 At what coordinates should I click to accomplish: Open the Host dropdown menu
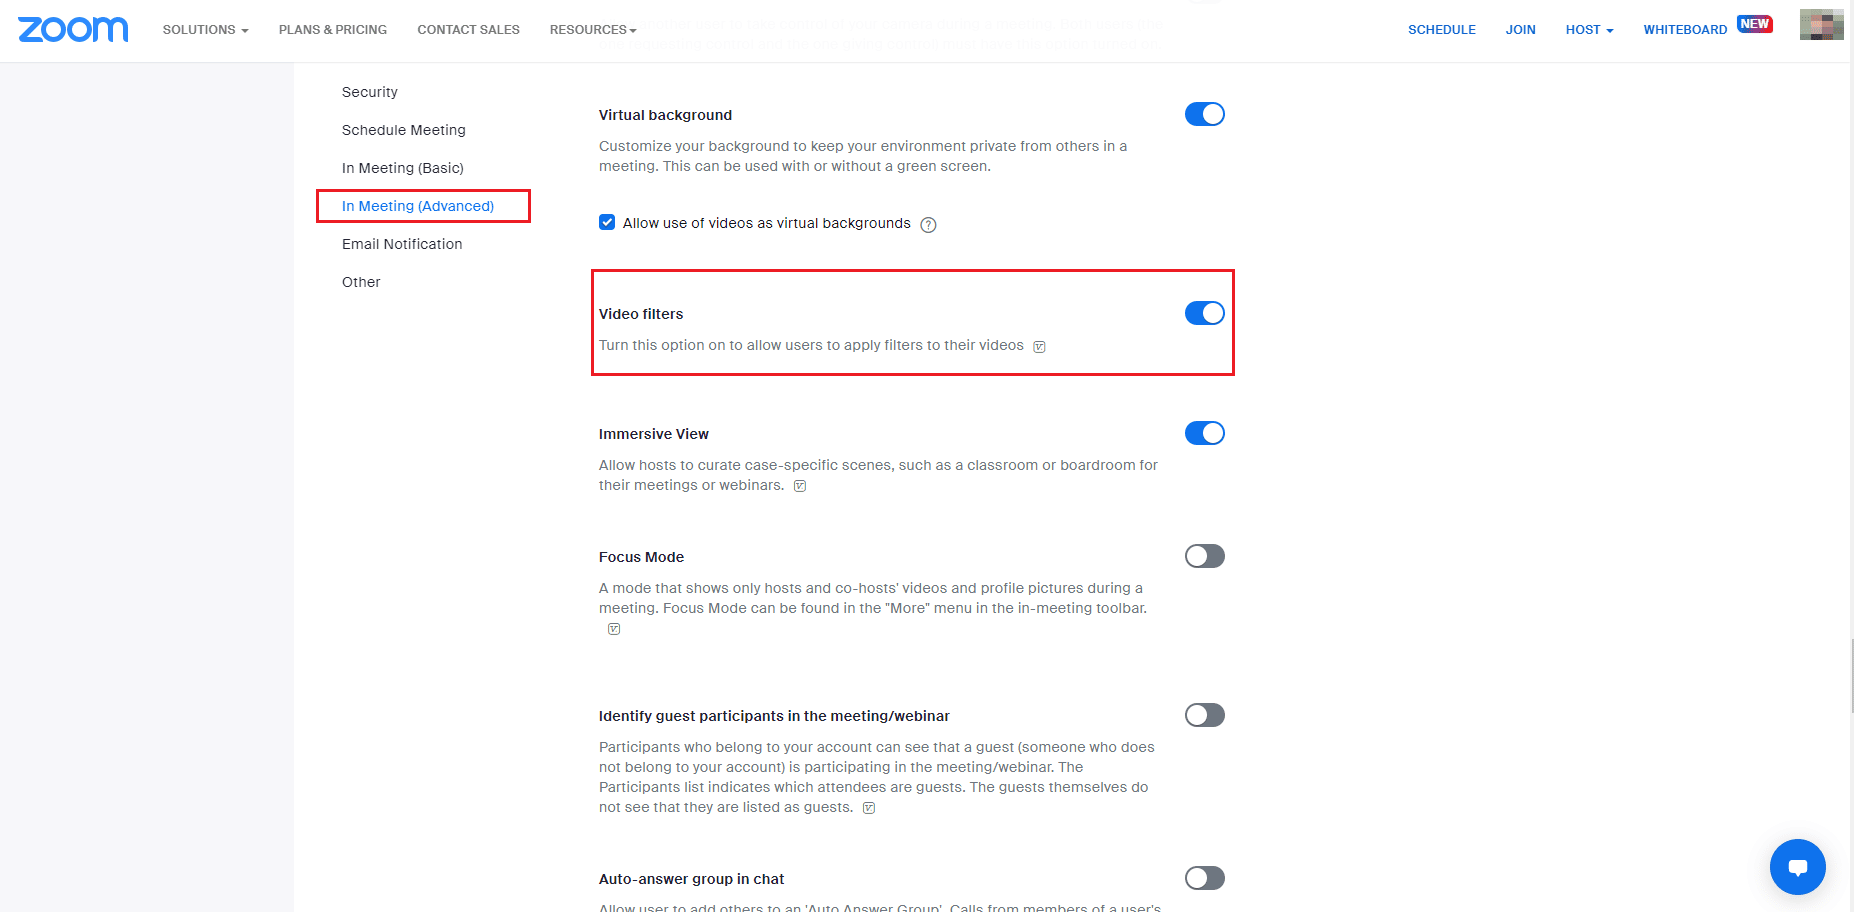1589,30
